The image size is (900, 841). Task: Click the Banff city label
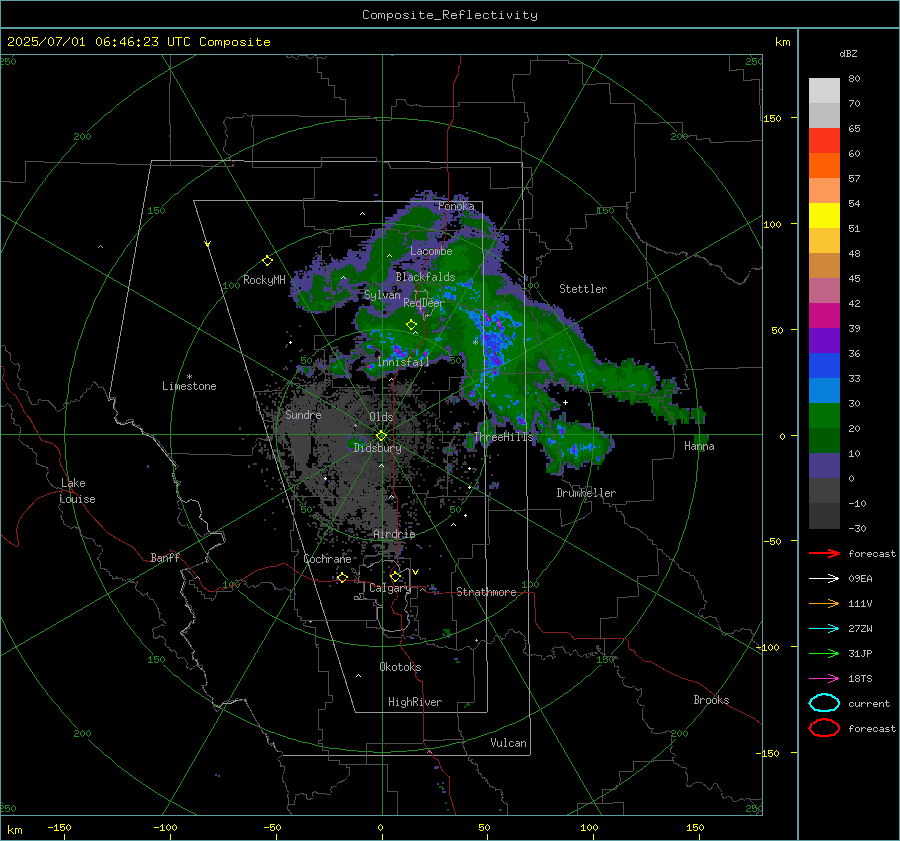[165, 558]
